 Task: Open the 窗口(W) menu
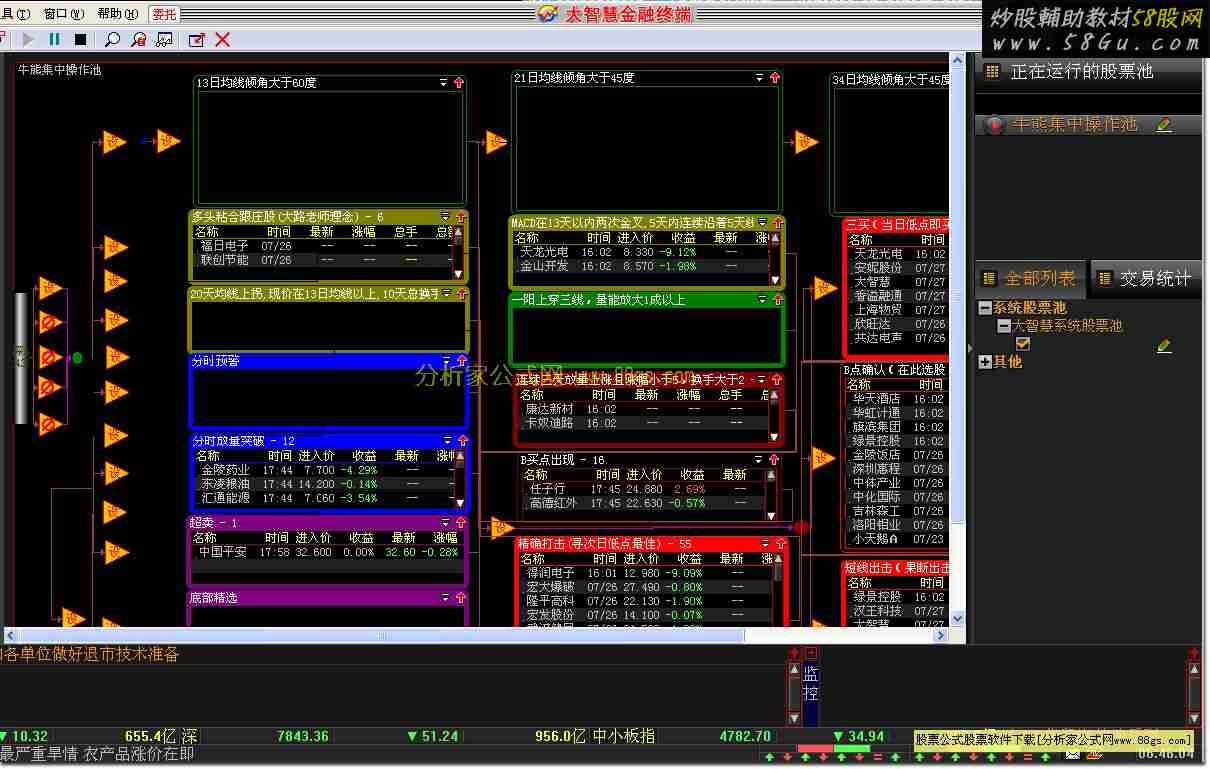(x=62, y=14)
